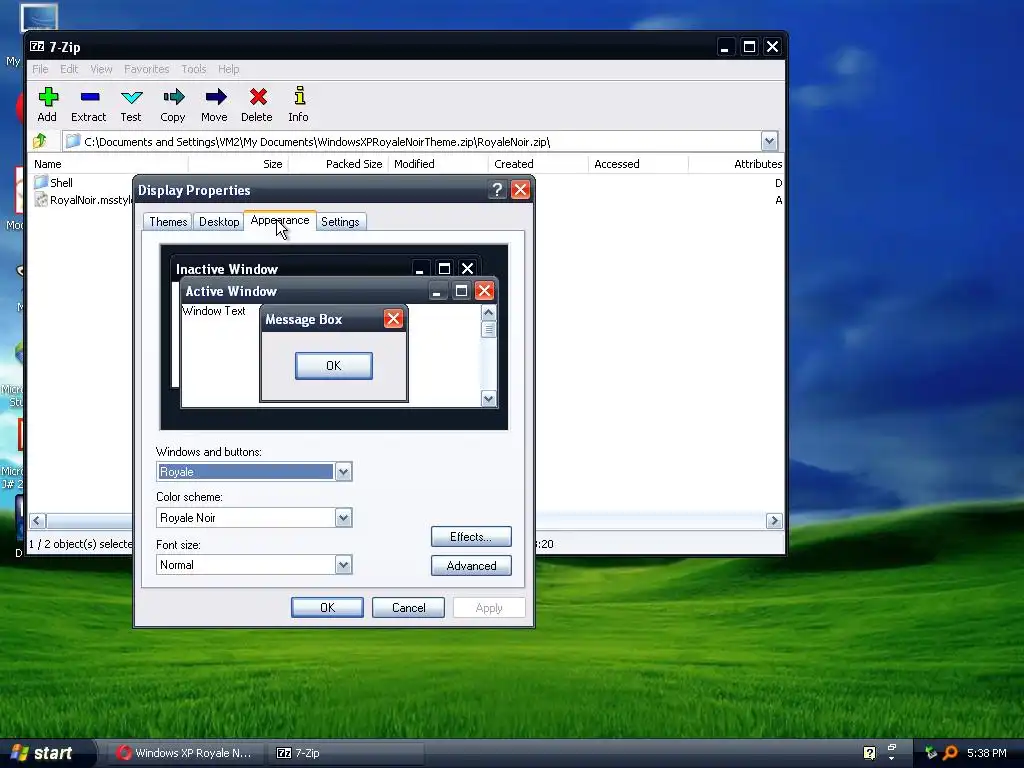This screenshot has width=1024, height=768.
Task: Click the up-folder icon beside the address bar
Action: (x=40, y=141)
